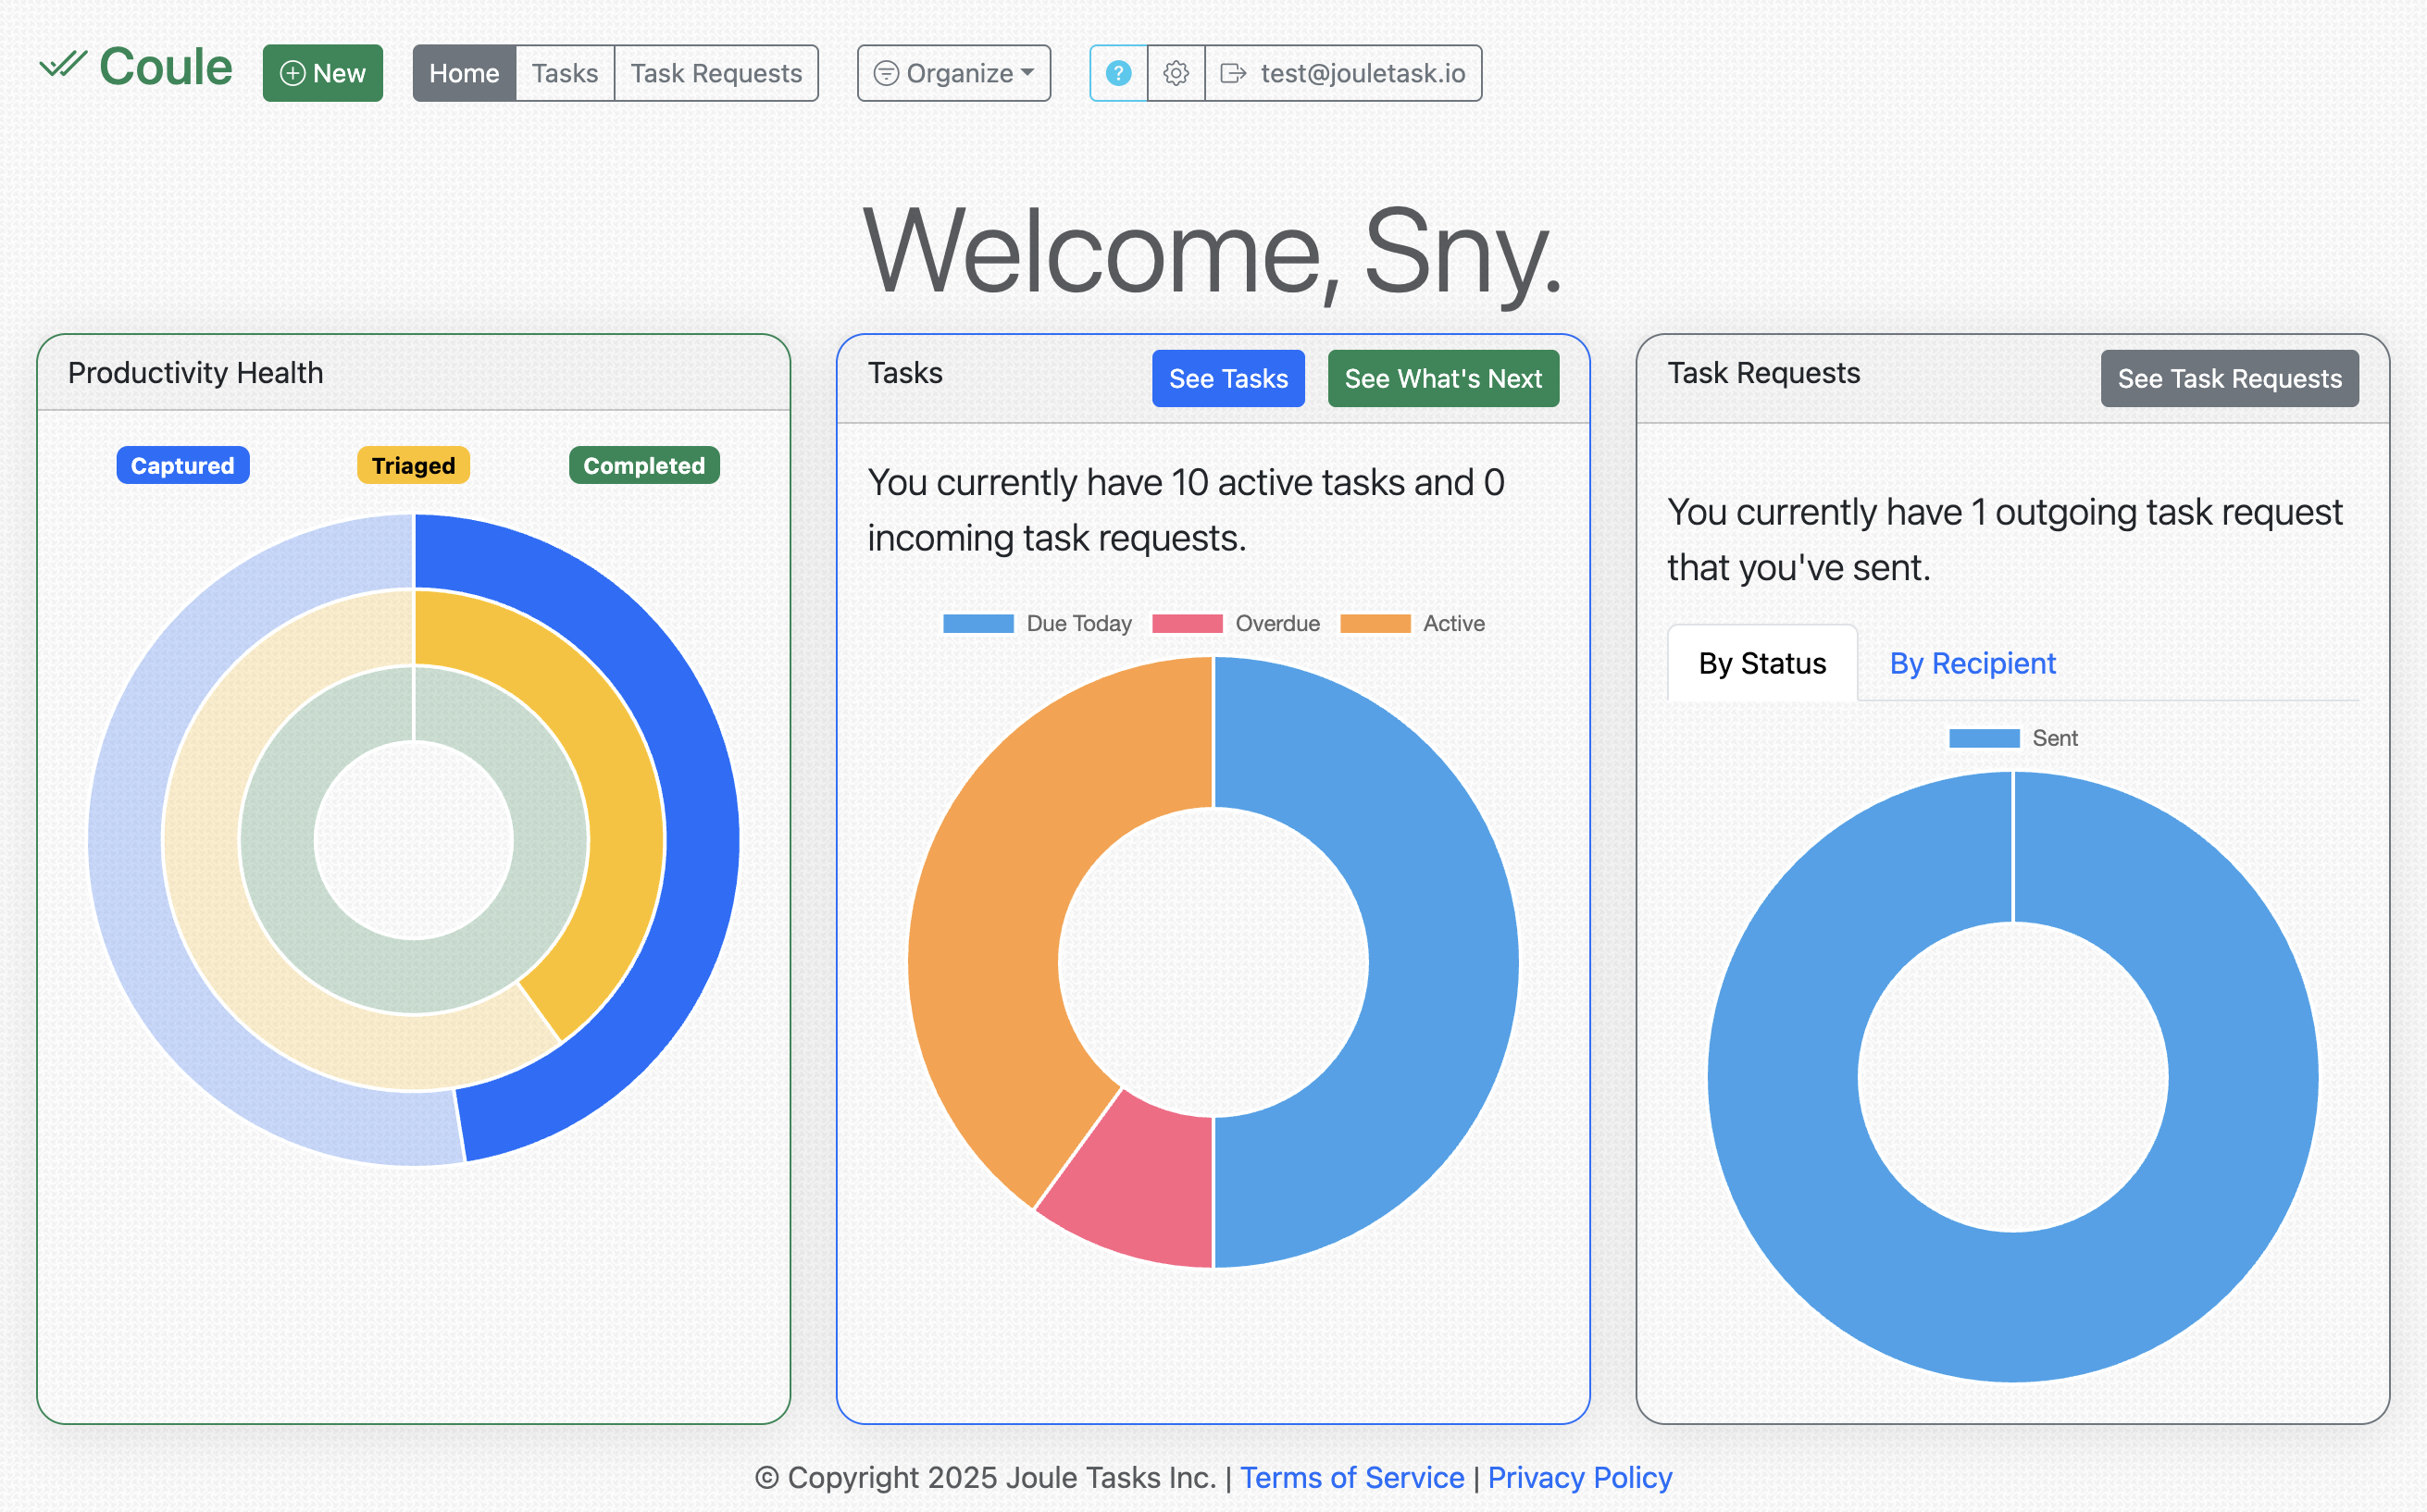Image resolution: width=2427 pixels, height=1512 pixels.
Task: Expand the Organize dropdown caret
Action: pos(1028,73)
